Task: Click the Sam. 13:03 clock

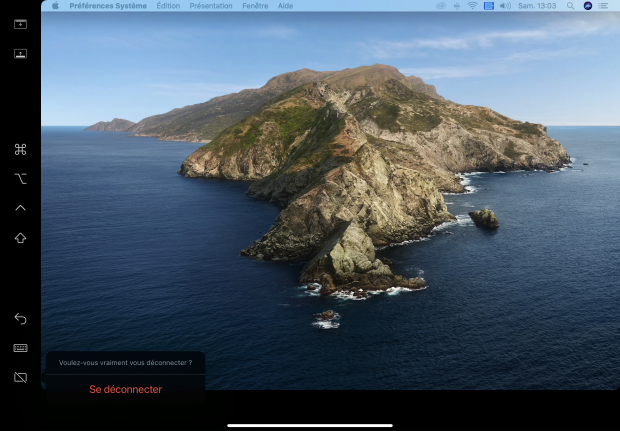Action: (537, 6)
